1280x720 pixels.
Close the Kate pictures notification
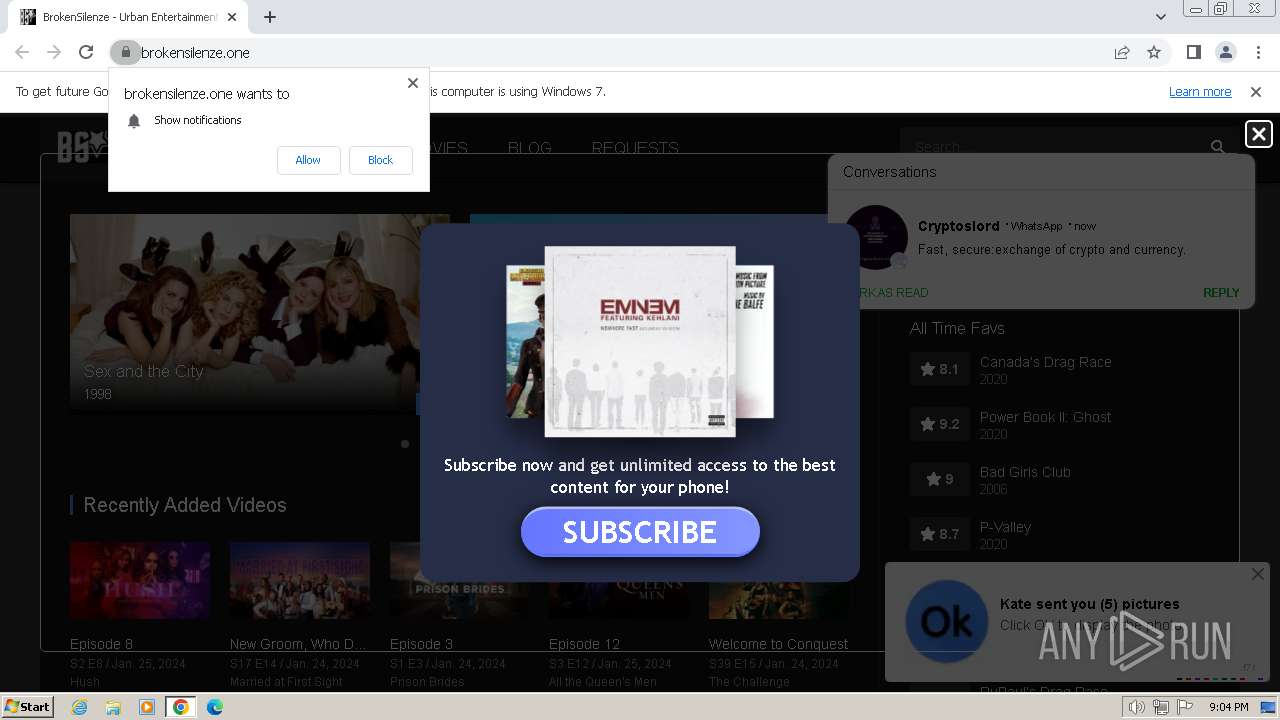[1258, 574]
